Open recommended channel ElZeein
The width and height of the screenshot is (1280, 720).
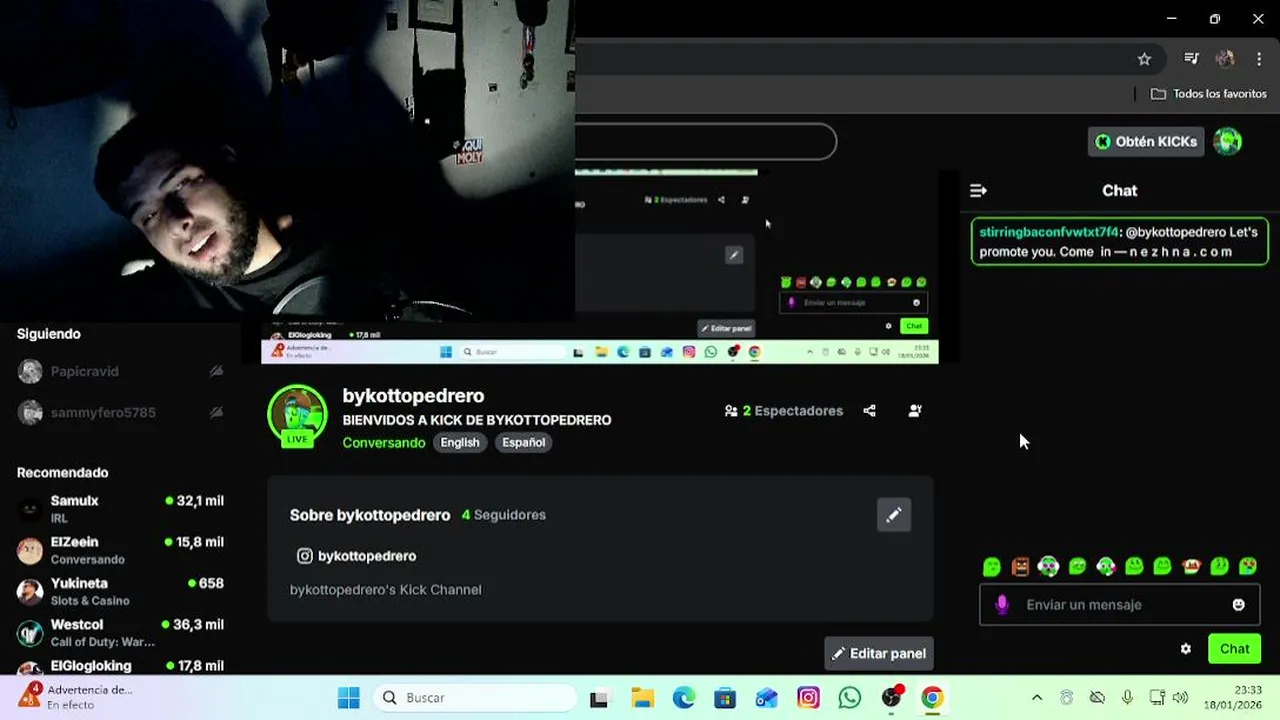(120, 549)
